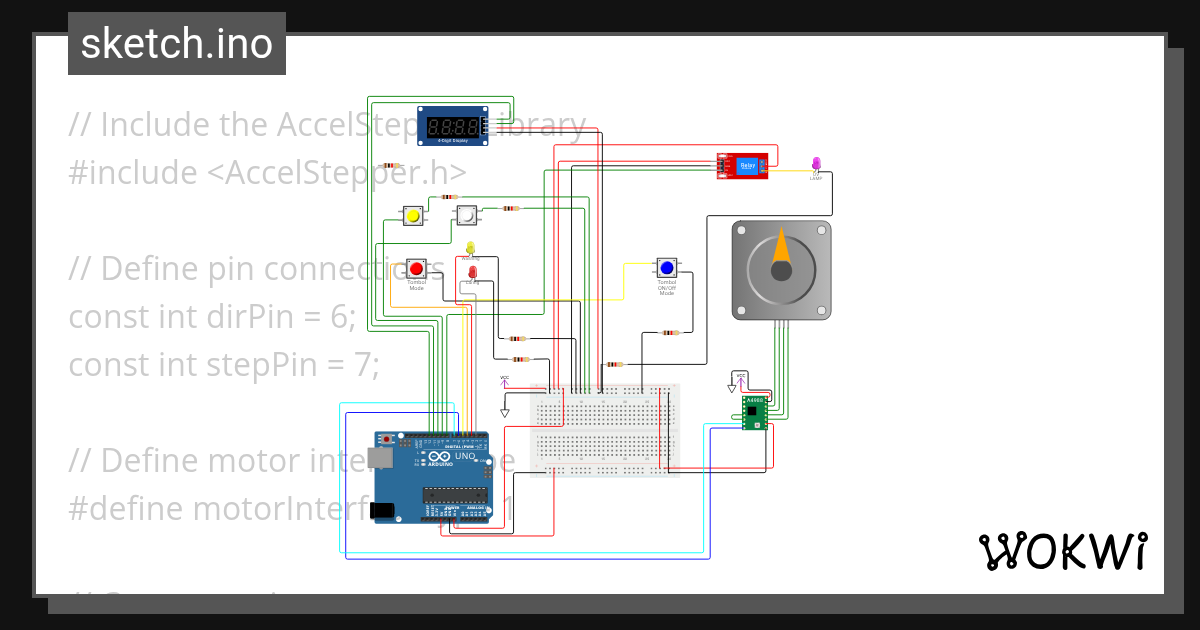Click the stepper motor
This screenshot has height=630, width=1200.
[x=781, y=268]
